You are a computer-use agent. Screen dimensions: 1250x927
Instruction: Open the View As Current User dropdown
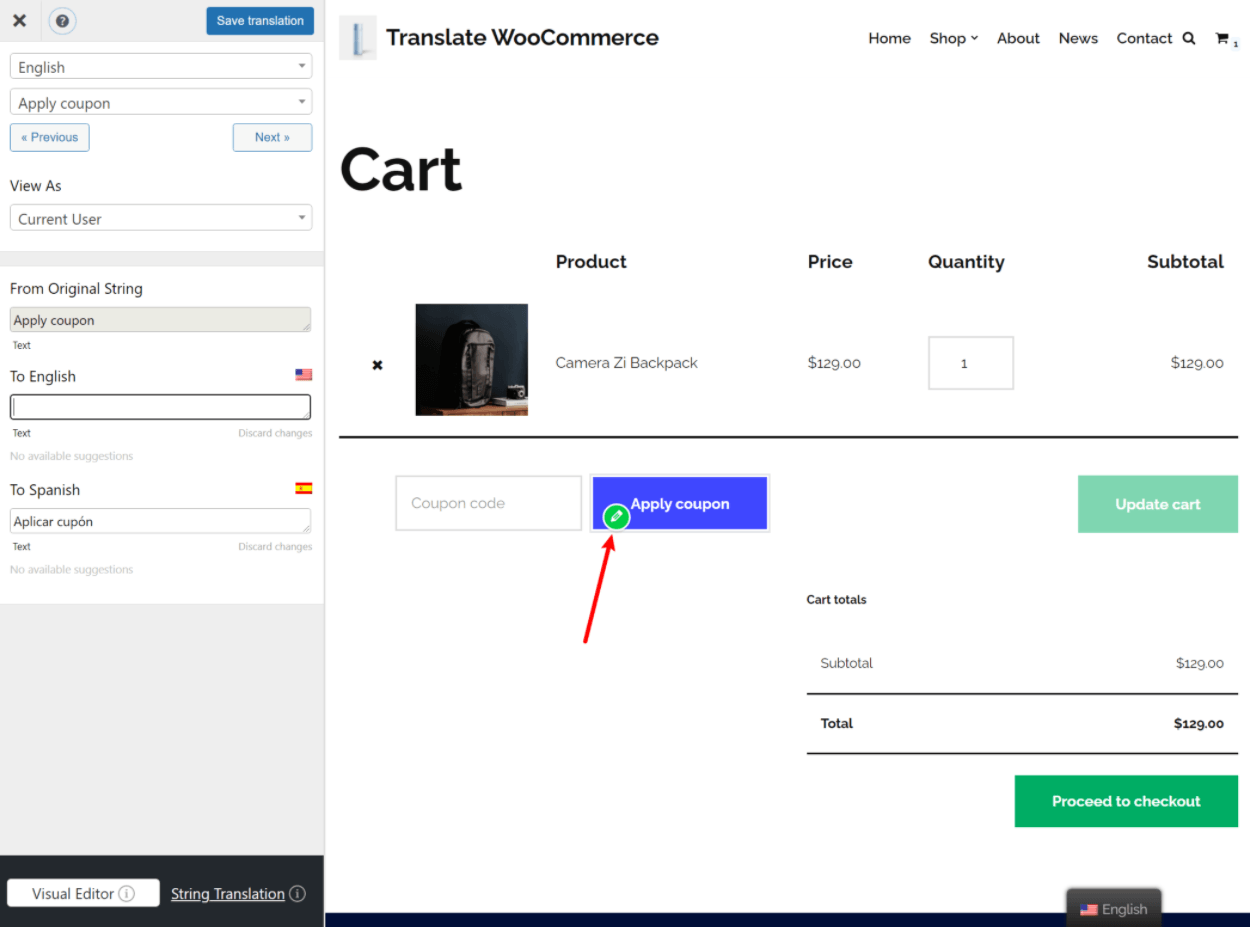160,217
